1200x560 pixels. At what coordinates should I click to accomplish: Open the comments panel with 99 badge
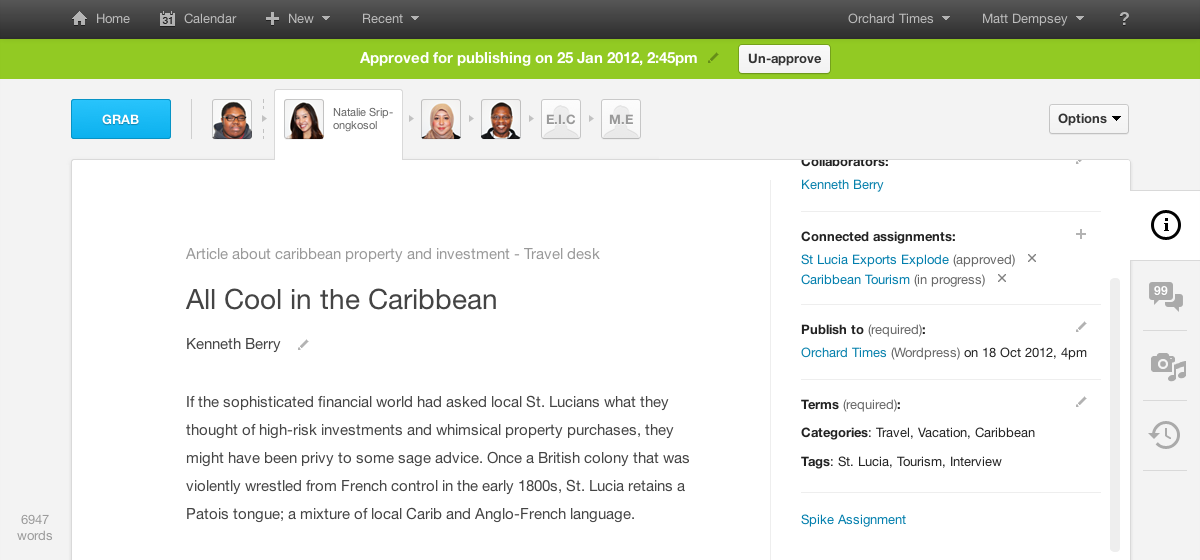click(1165, 295)
